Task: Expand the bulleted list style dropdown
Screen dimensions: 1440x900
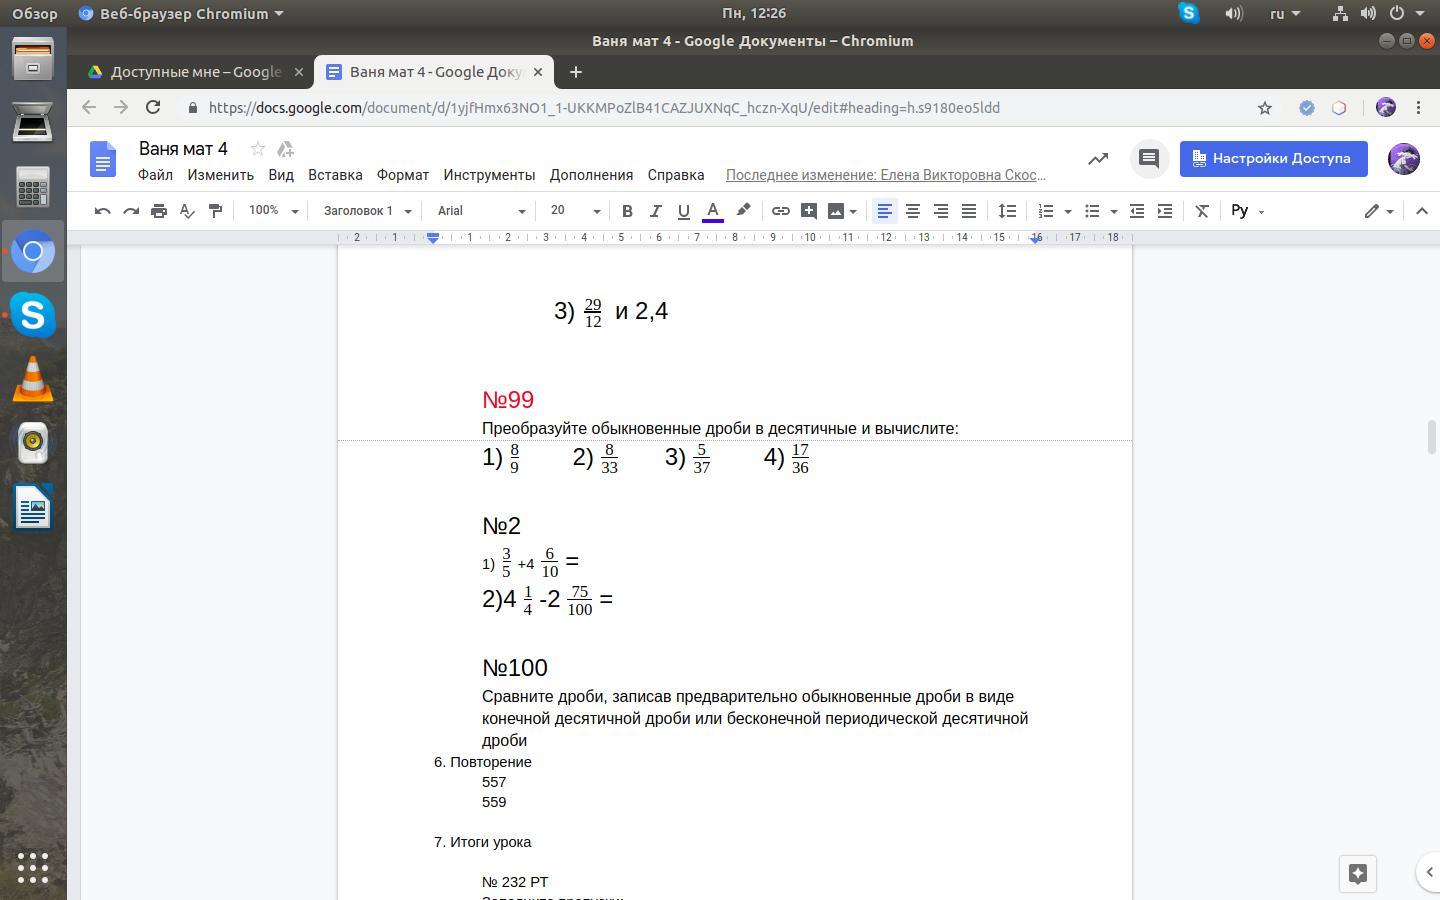Action: [1114, 212]
